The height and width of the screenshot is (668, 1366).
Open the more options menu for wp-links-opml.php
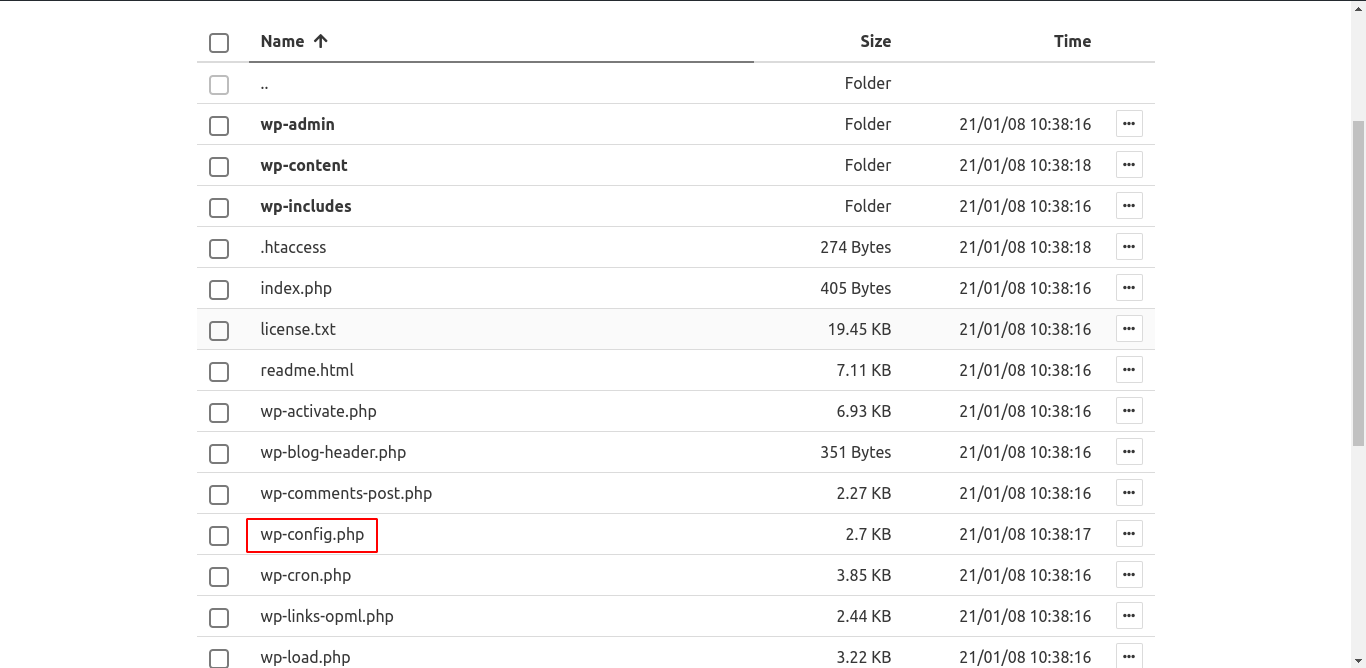(1129, 616)
